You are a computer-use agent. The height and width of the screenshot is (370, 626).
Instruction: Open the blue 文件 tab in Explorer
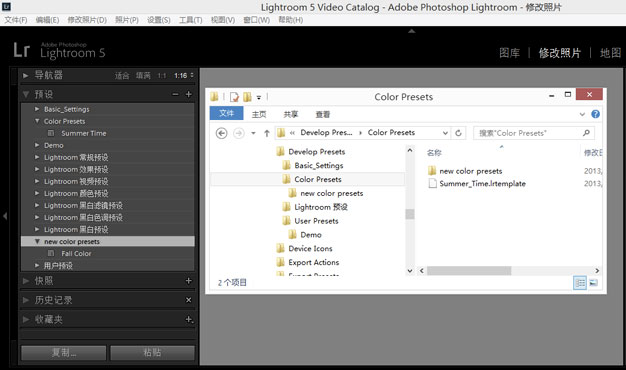[226, 113]
